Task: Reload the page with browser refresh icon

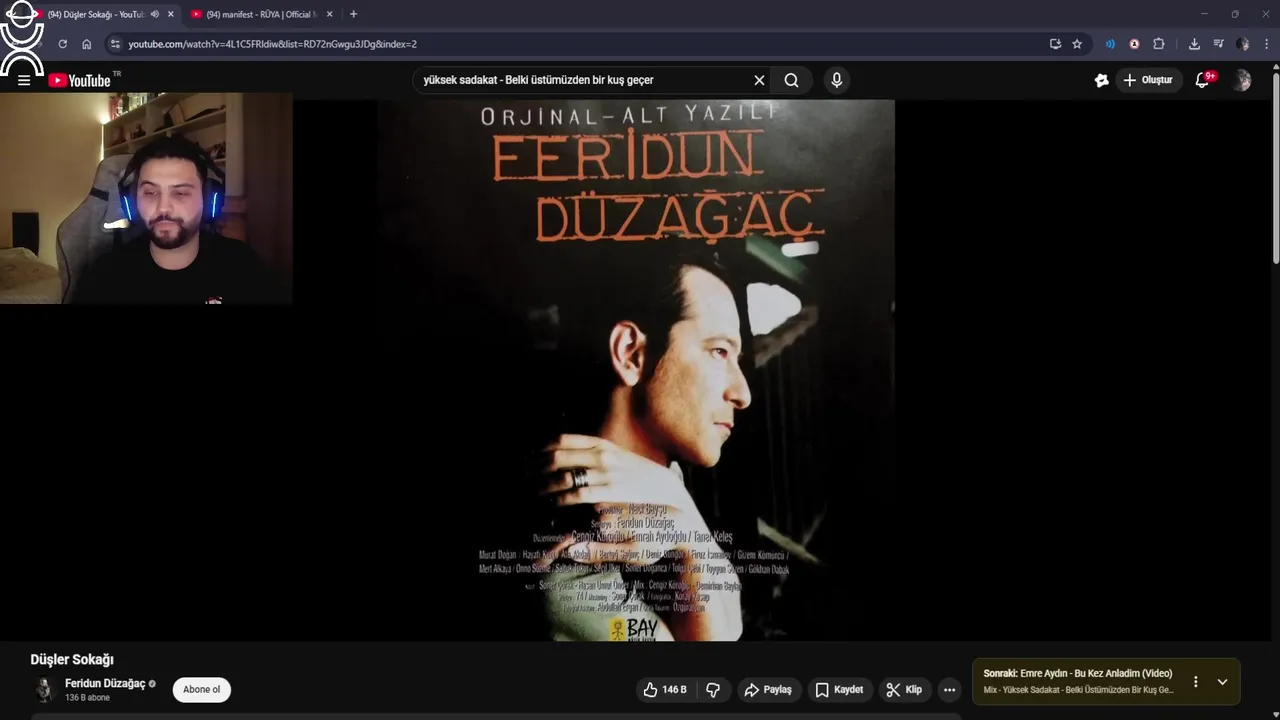Action: click(62, 44)
